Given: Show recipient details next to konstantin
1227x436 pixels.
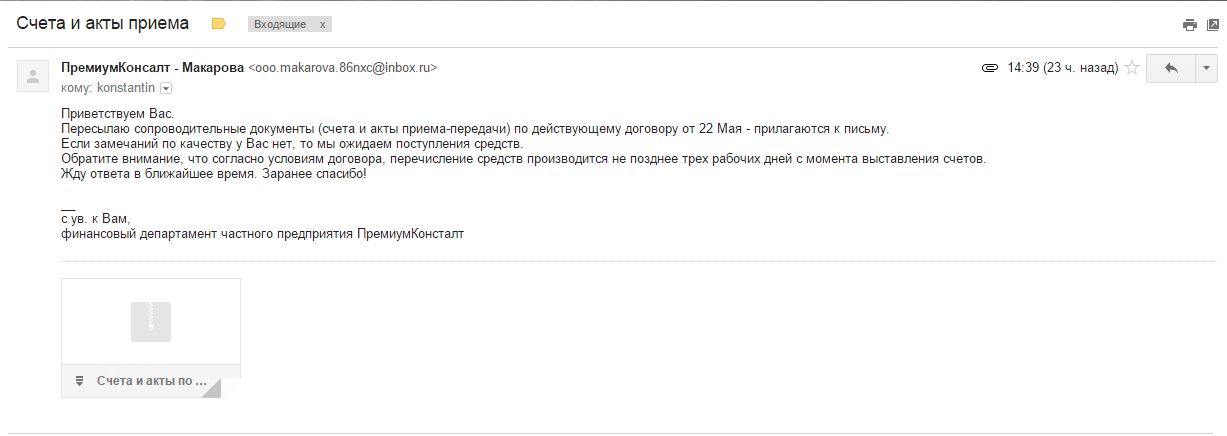Looking at the screenshot, I should [x=166, y=88].
